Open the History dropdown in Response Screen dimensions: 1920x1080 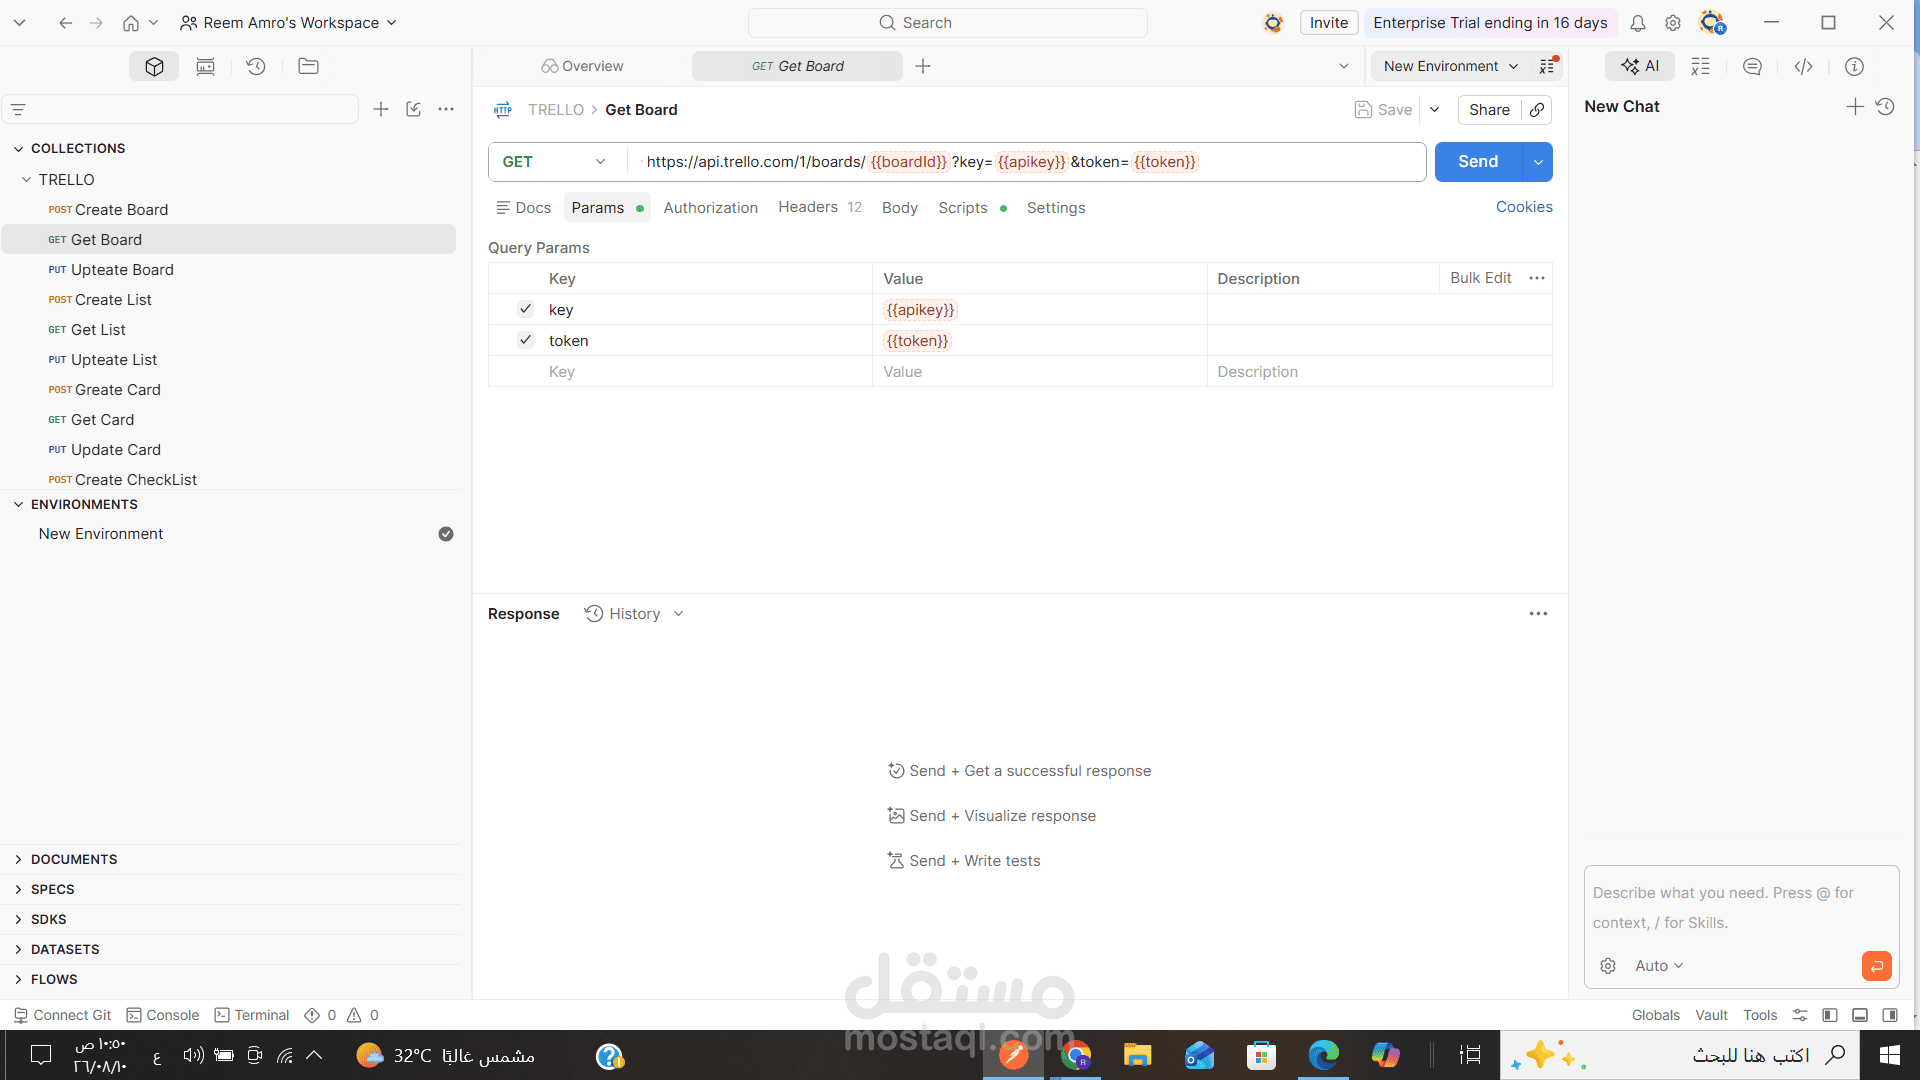point(635,614)
